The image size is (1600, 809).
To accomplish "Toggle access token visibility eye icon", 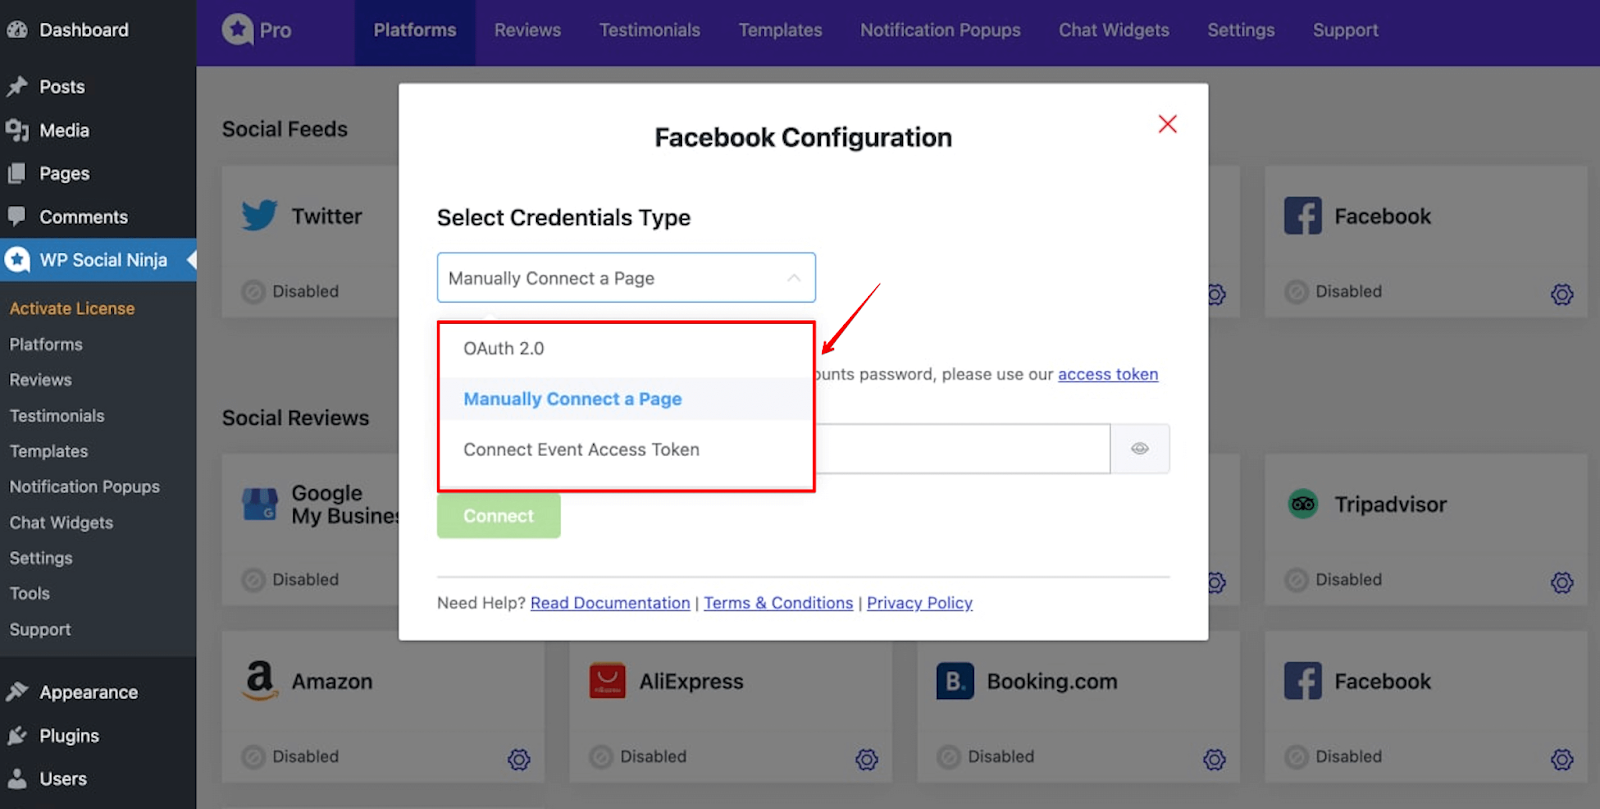I will click(1139, 448).
